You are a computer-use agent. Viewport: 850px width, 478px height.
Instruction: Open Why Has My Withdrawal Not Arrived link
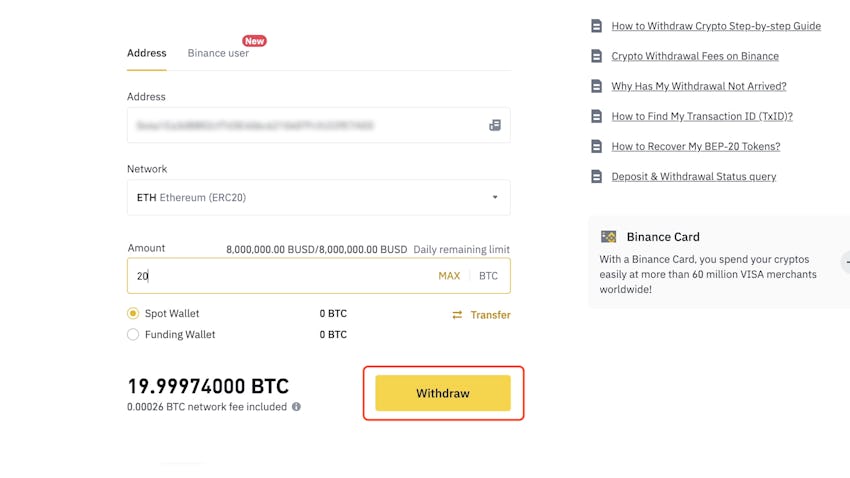(699, 86)
